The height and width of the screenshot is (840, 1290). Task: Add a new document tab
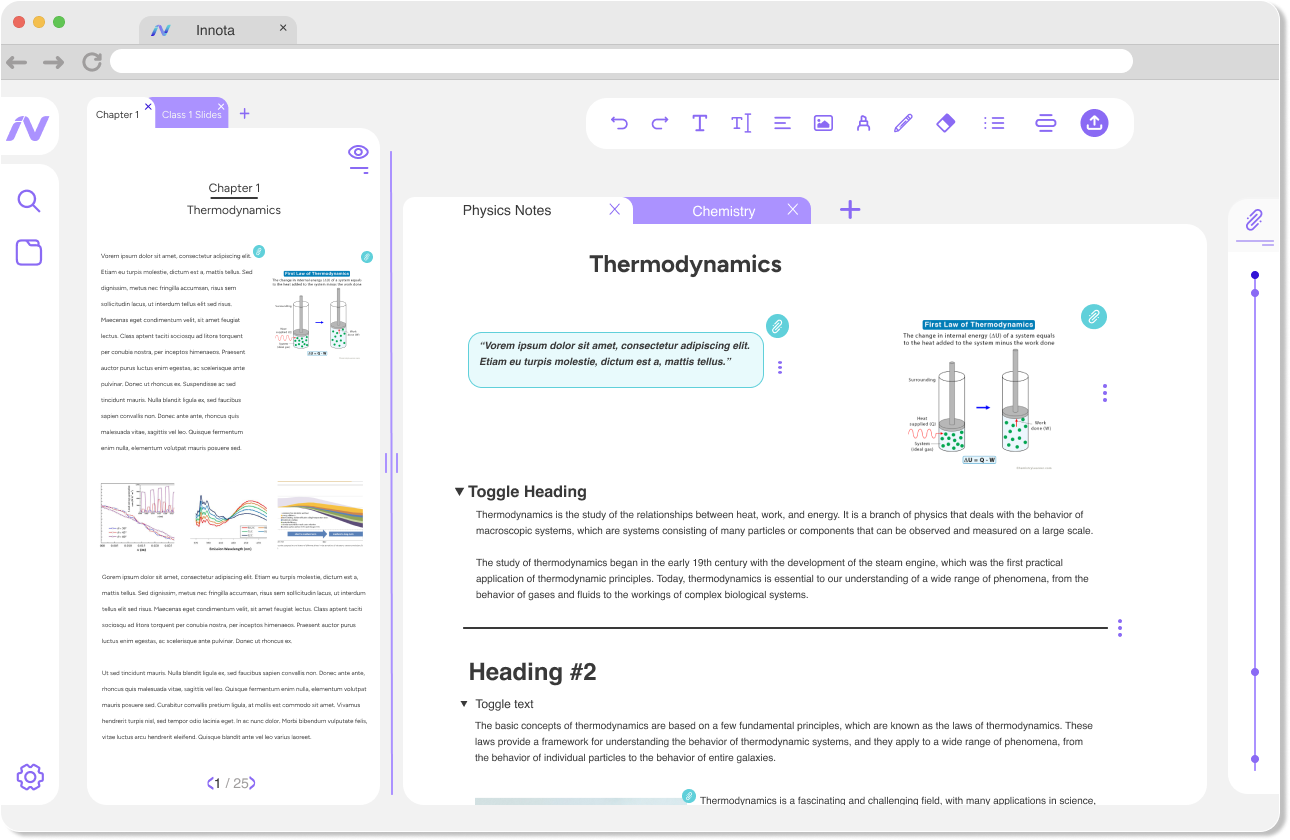click(x=245, y=114)
